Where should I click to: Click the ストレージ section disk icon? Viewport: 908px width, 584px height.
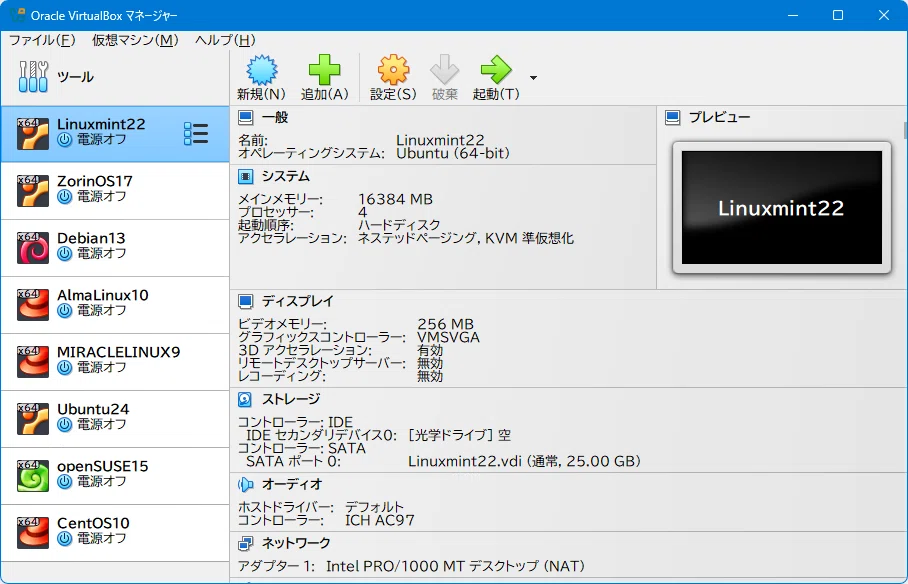coord(246,399)
